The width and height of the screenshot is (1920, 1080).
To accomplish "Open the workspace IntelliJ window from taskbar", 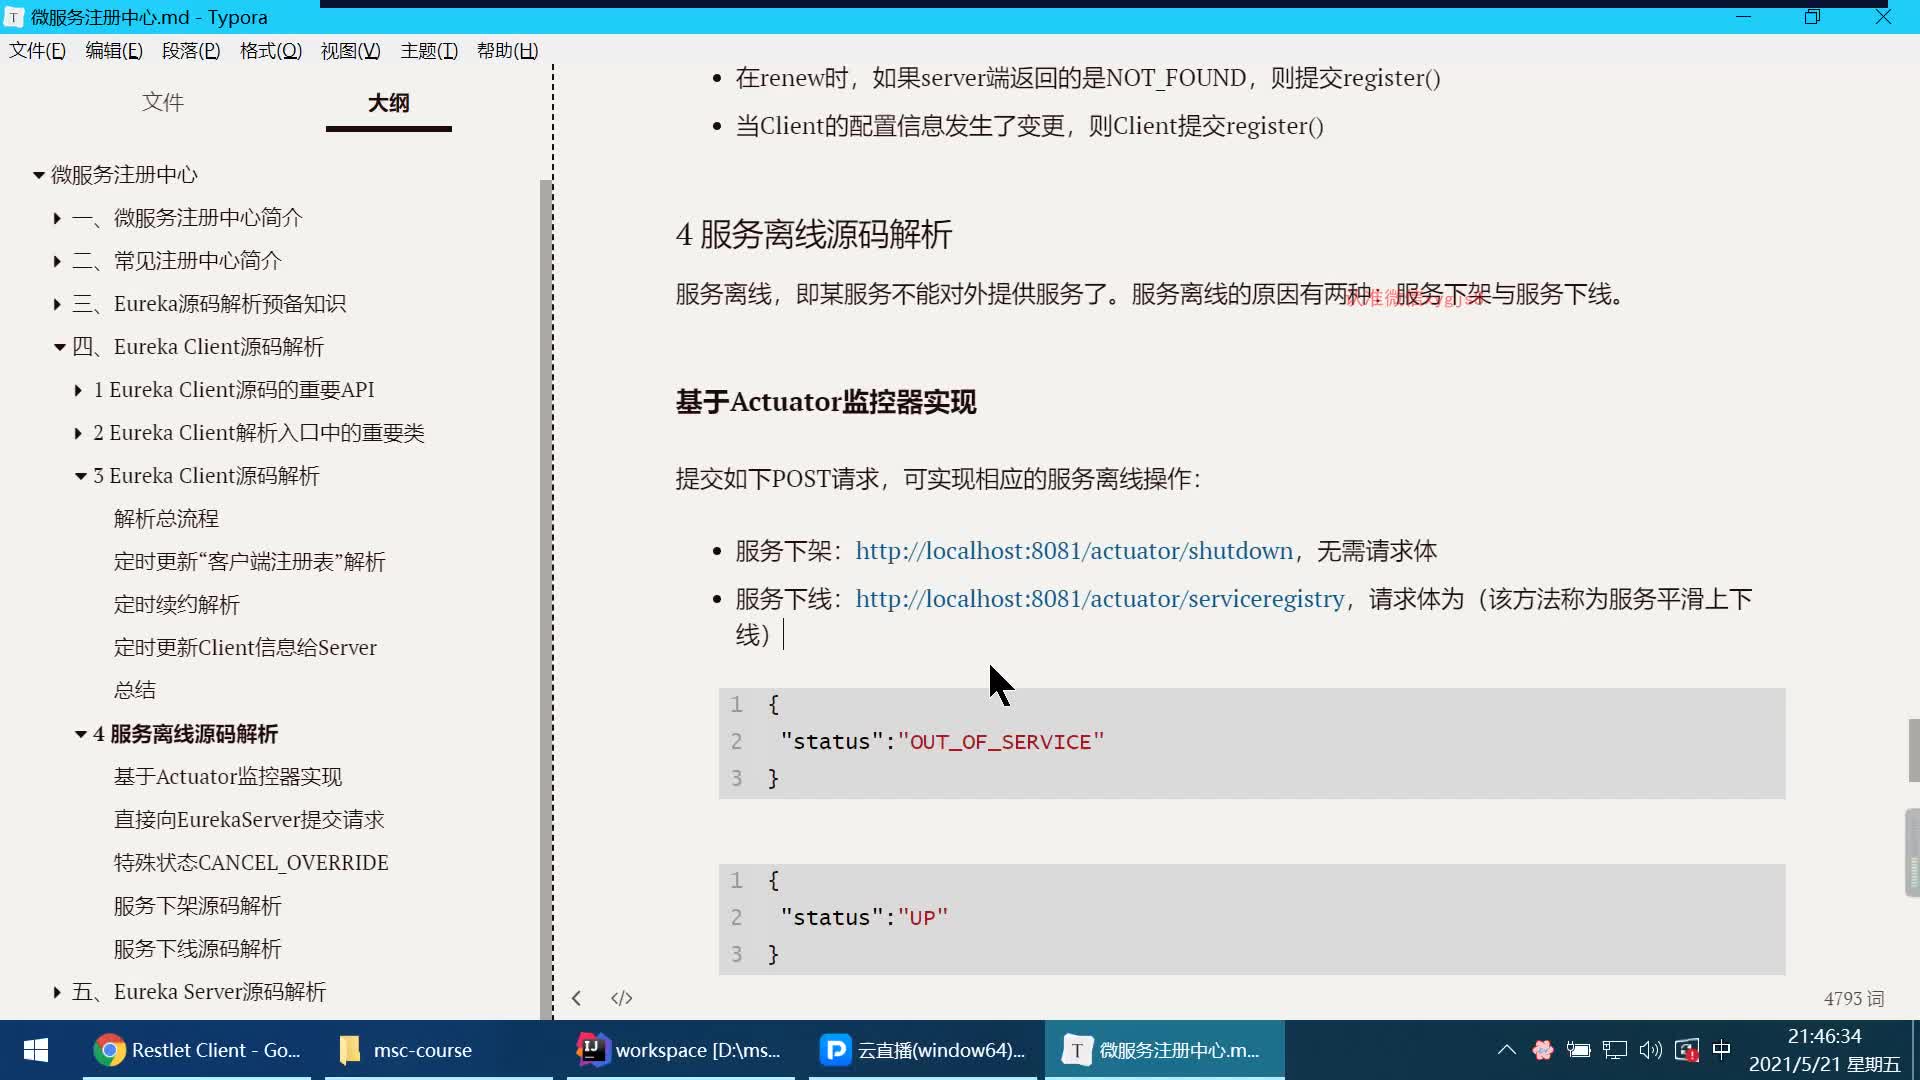I will tap(680, 1050).
